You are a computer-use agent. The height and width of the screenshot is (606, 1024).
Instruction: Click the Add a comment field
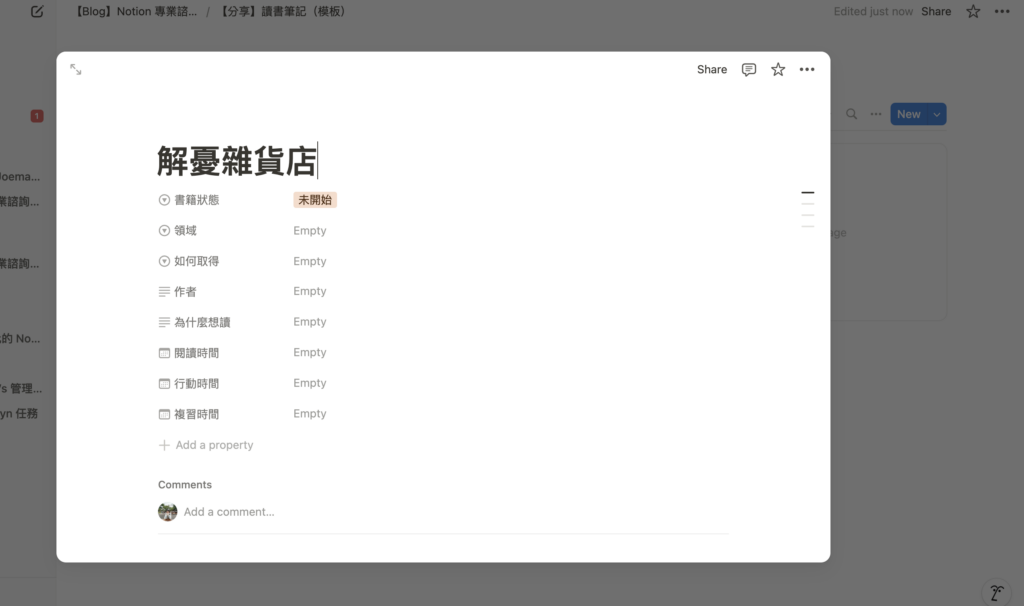click(x=229, y=512)
